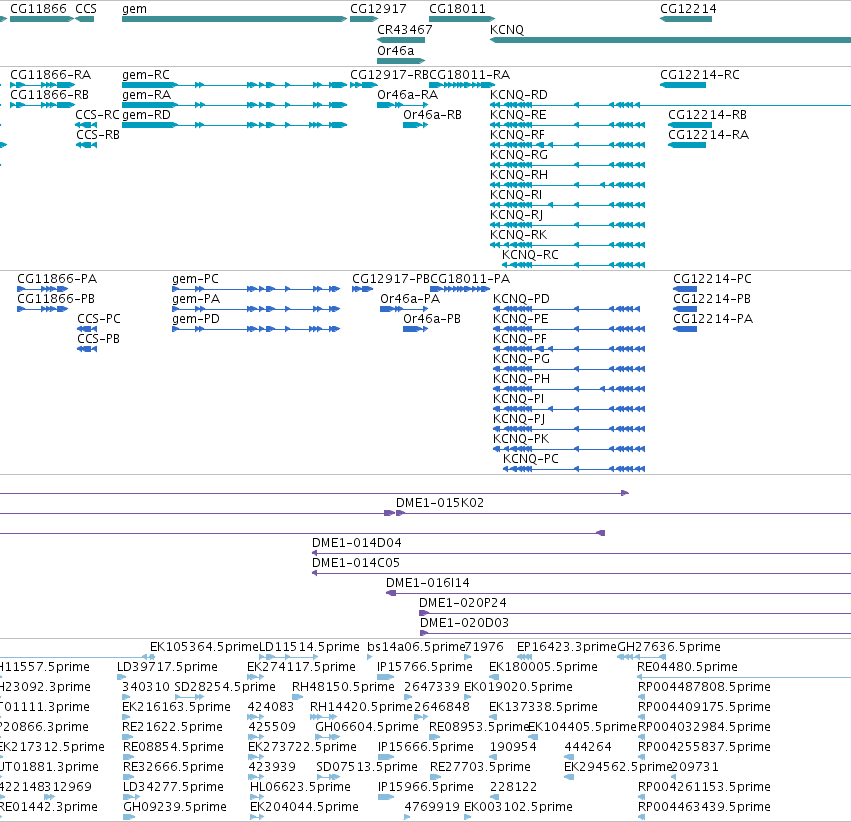Select the gem-PC protein feature
This screenshot has height=822, width=851.
pos(256,289)
